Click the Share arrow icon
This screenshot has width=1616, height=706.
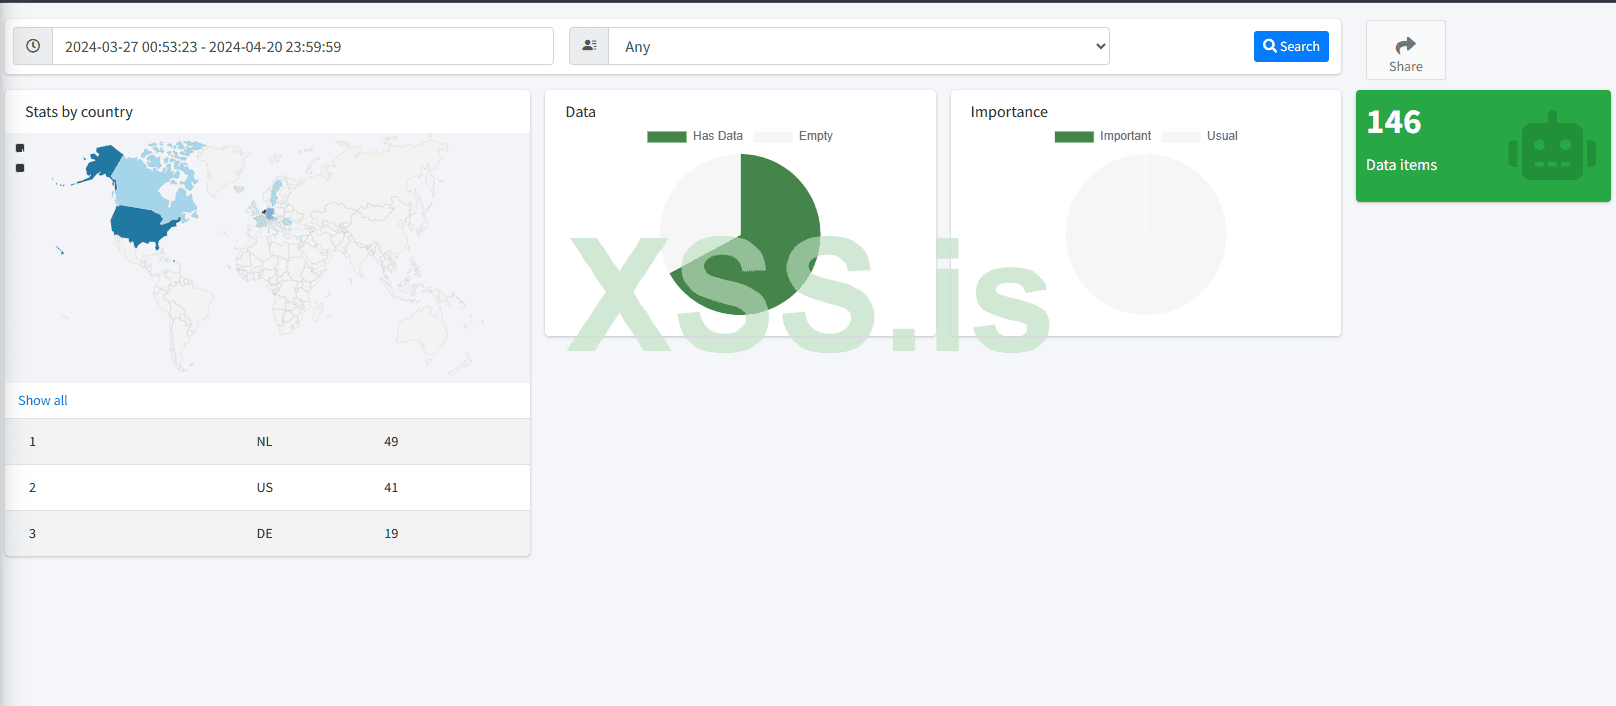[1405, 45]
